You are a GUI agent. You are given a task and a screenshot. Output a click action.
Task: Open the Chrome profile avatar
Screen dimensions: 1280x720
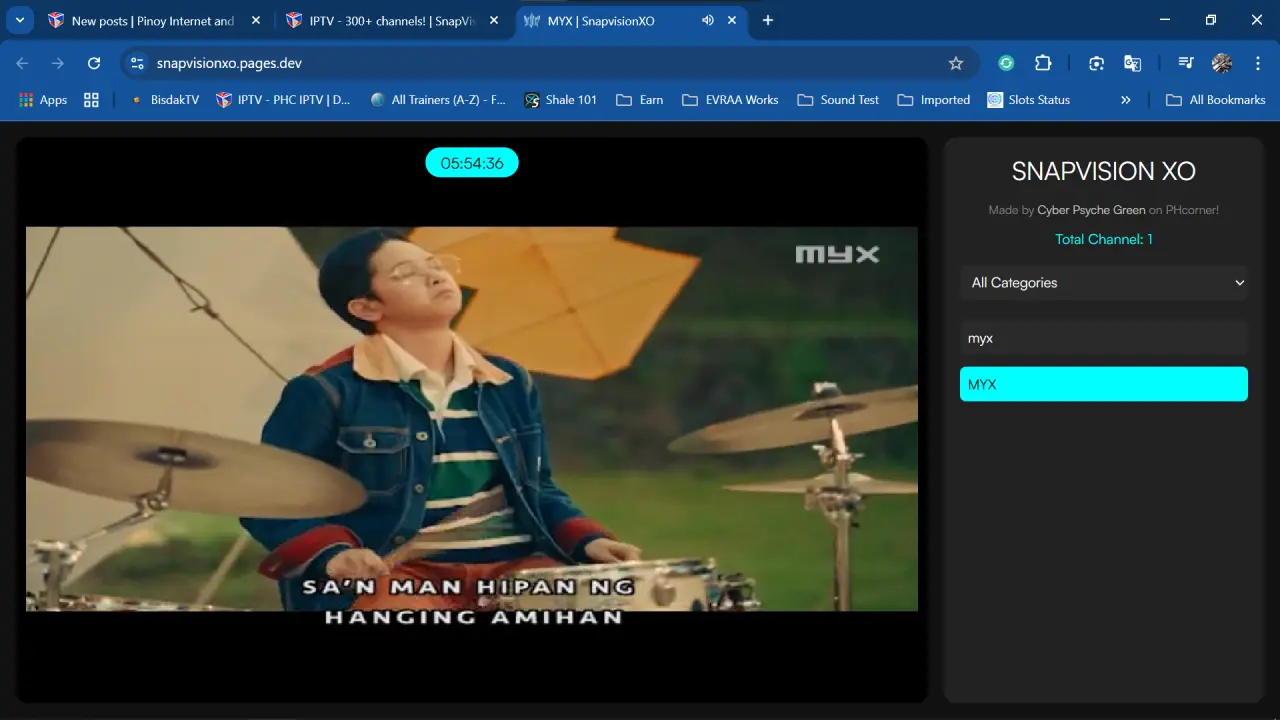tap(1222, 63)
